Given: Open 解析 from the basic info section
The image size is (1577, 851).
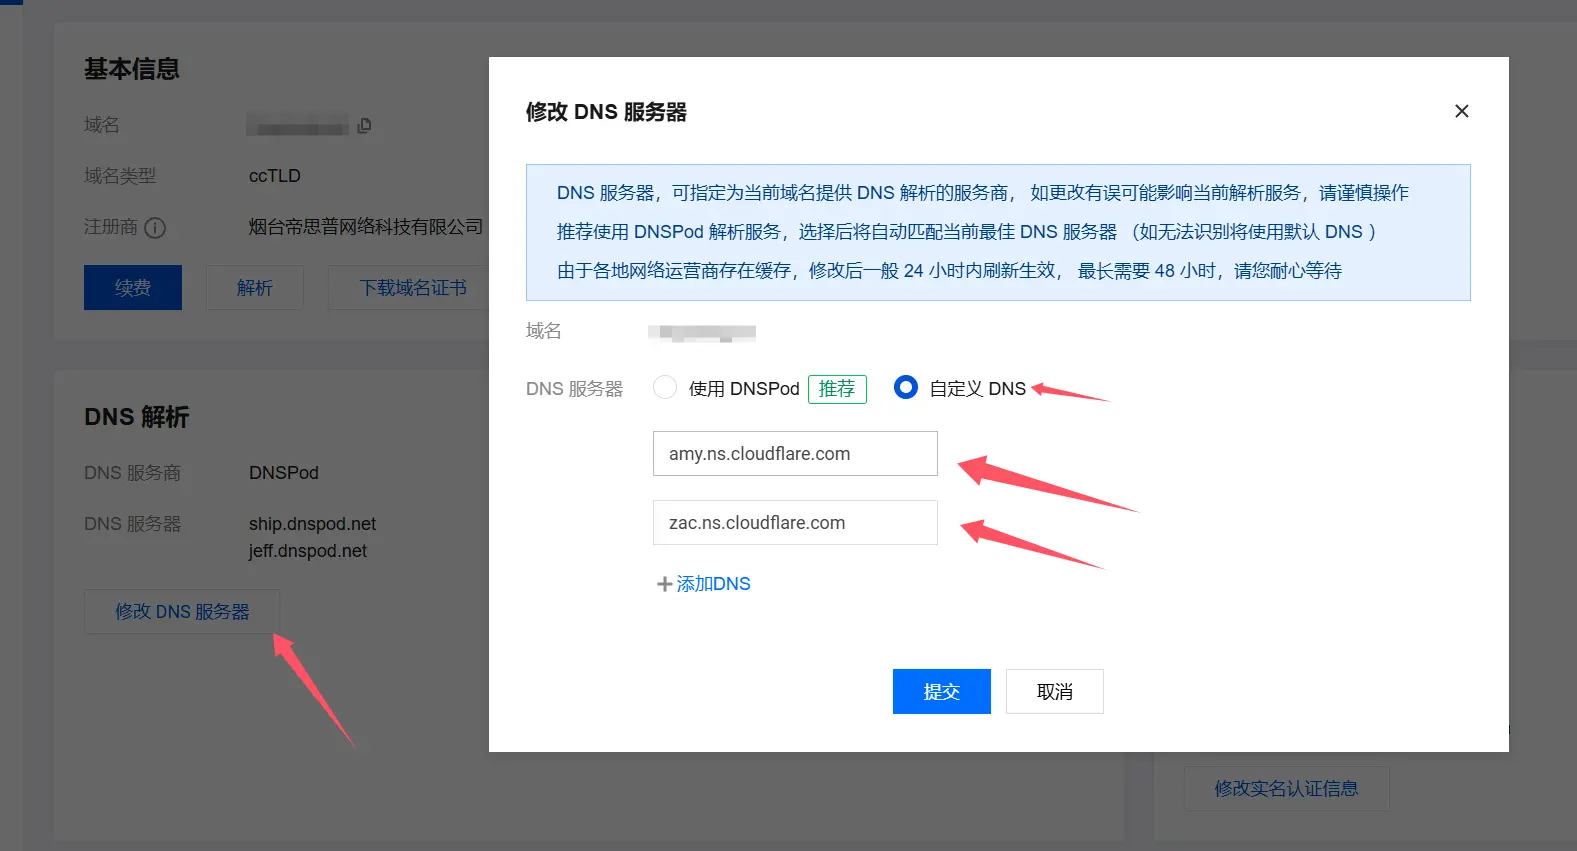Looking at the screenshot, I should (x=255, y=288).
